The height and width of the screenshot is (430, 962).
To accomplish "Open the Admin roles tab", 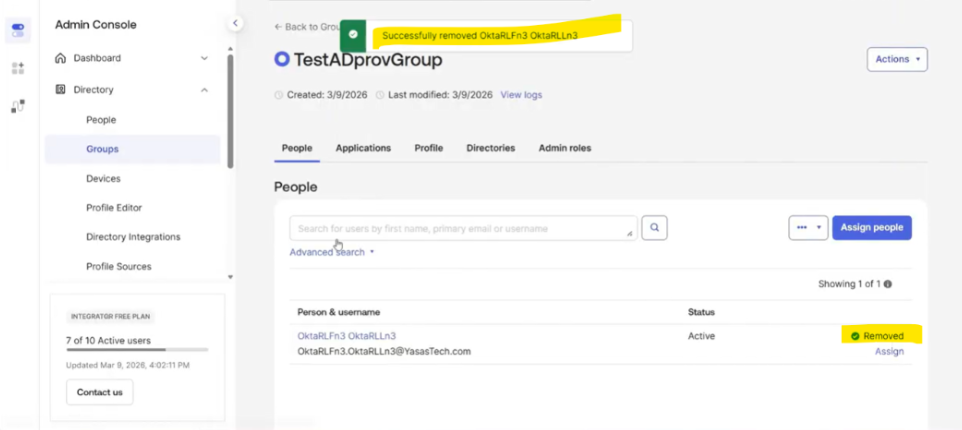I will pos(565,148).
